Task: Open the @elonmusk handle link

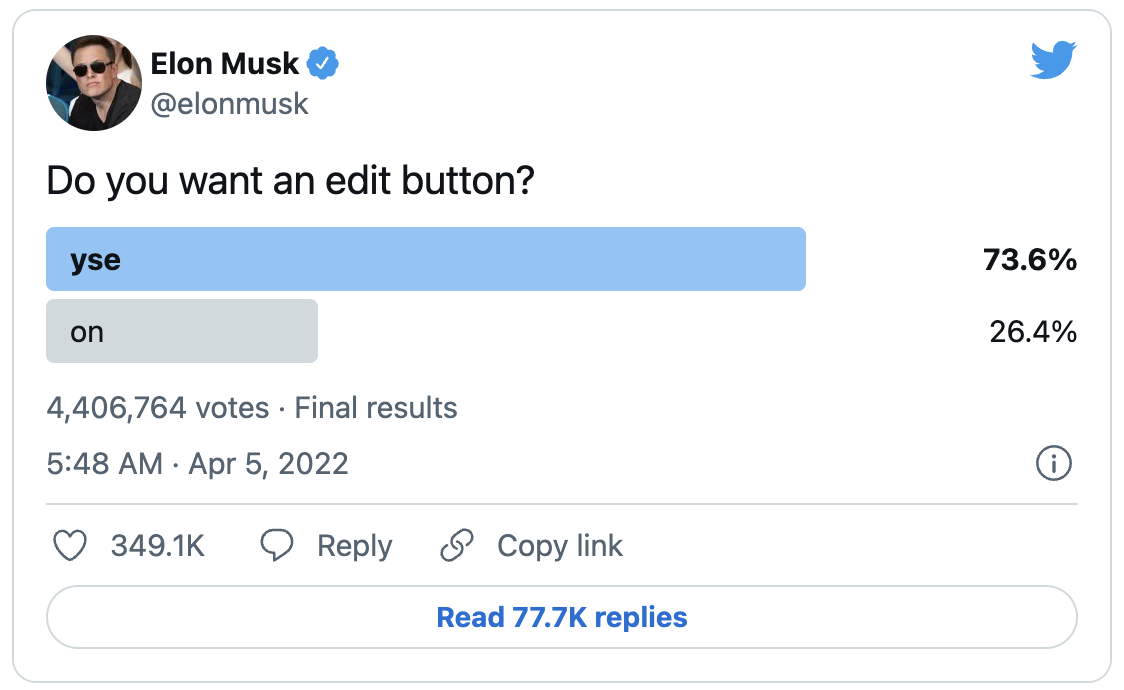Action: [x=229, y=103]
